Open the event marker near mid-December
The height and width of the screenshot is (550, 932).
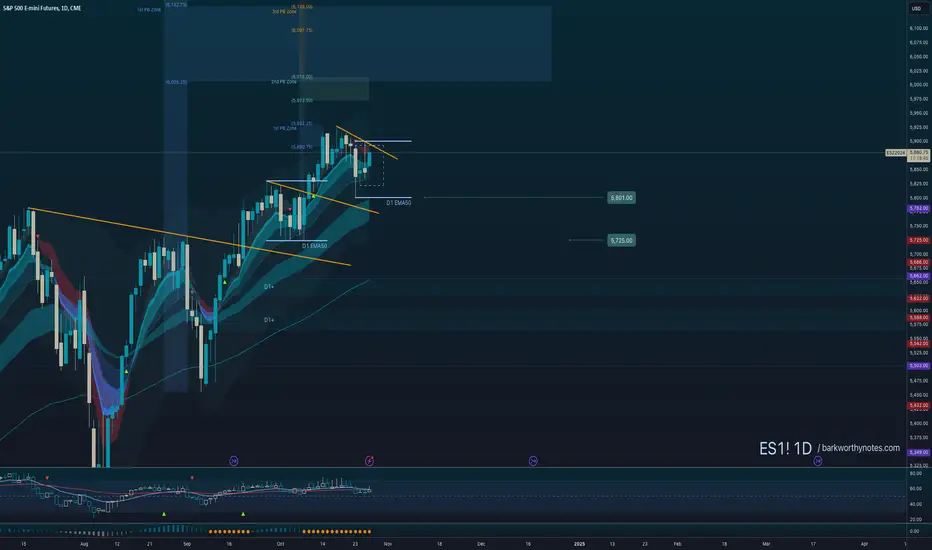click(533, 461)
